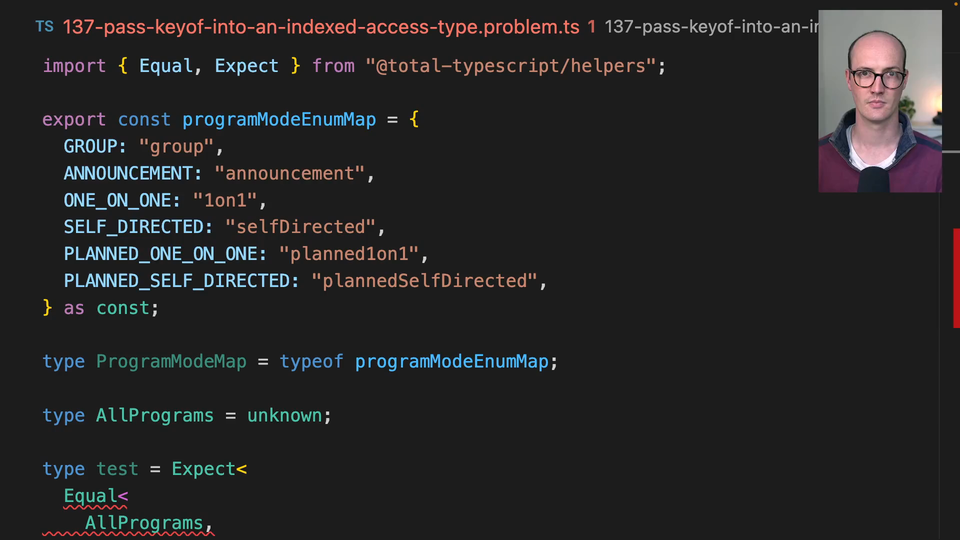Viewport: 960px width, 540px height.
Task: Click the TS file icon on the tab
Action: (44, 27)
